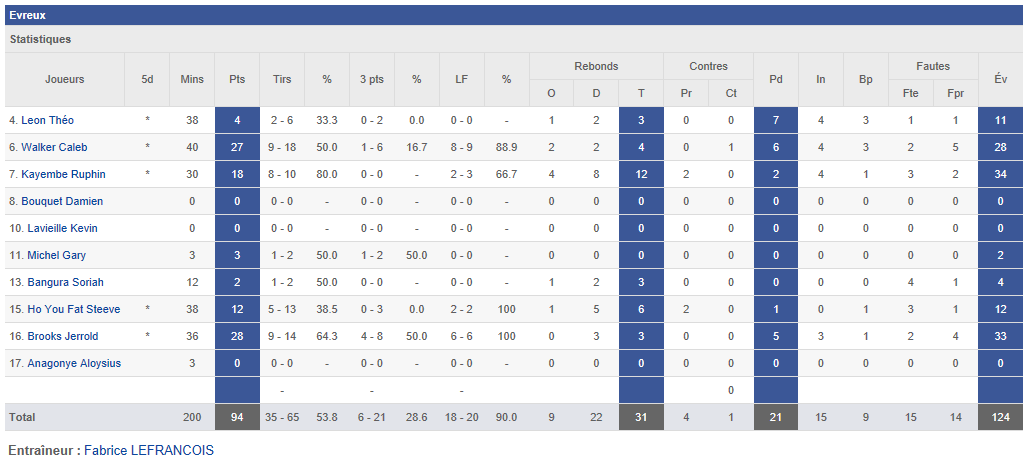This screenshot has height=464, width=1029.
Task: Open Ho You Fat Steeve's page
Action: click(73, 309)
